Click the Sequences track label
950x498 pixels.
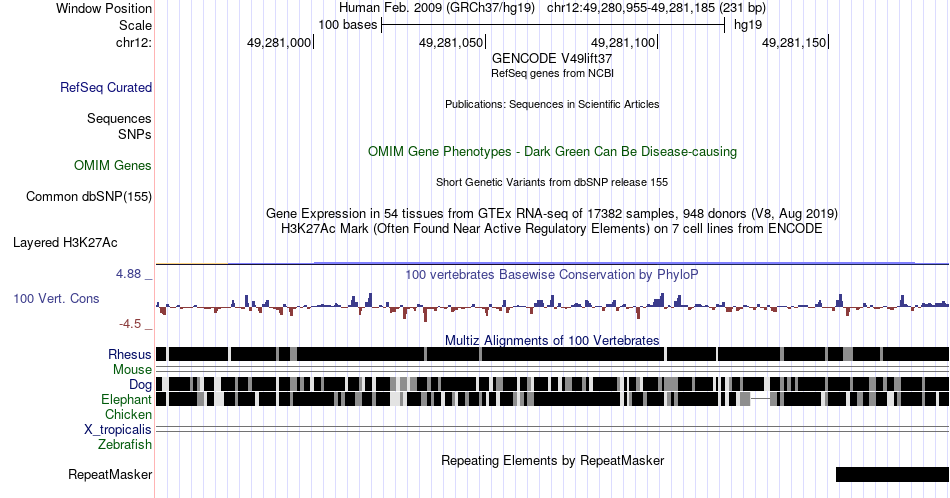pos(119,119)
